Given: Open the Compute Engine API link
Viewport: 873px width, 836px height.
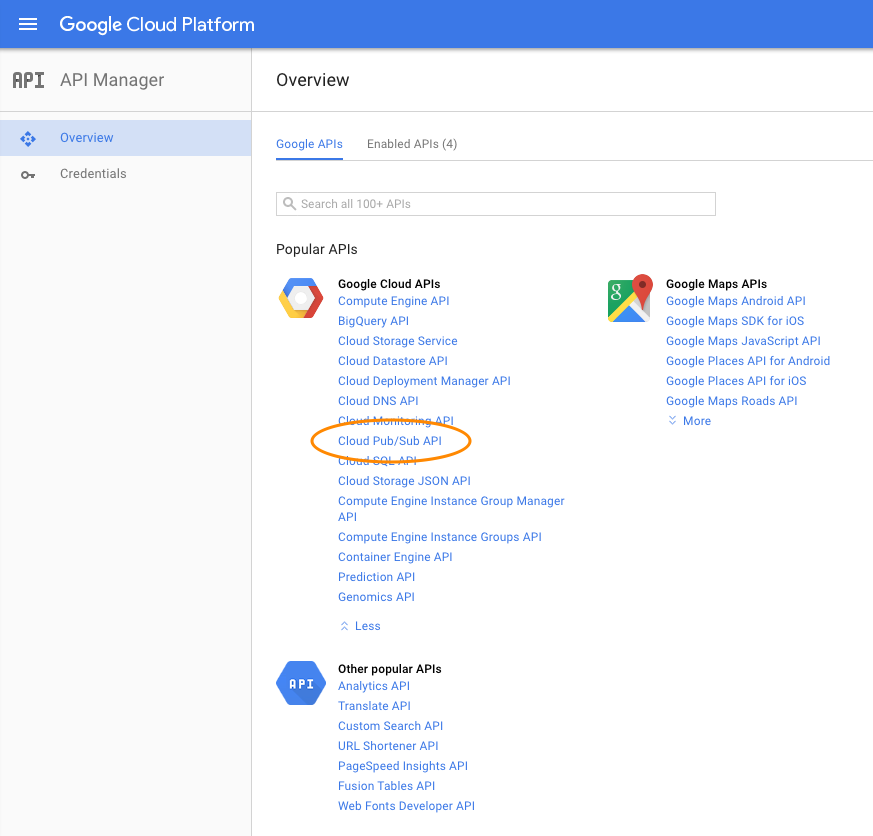Looking at the screenshot, I should pyautogui.click(x=394, y=301).
